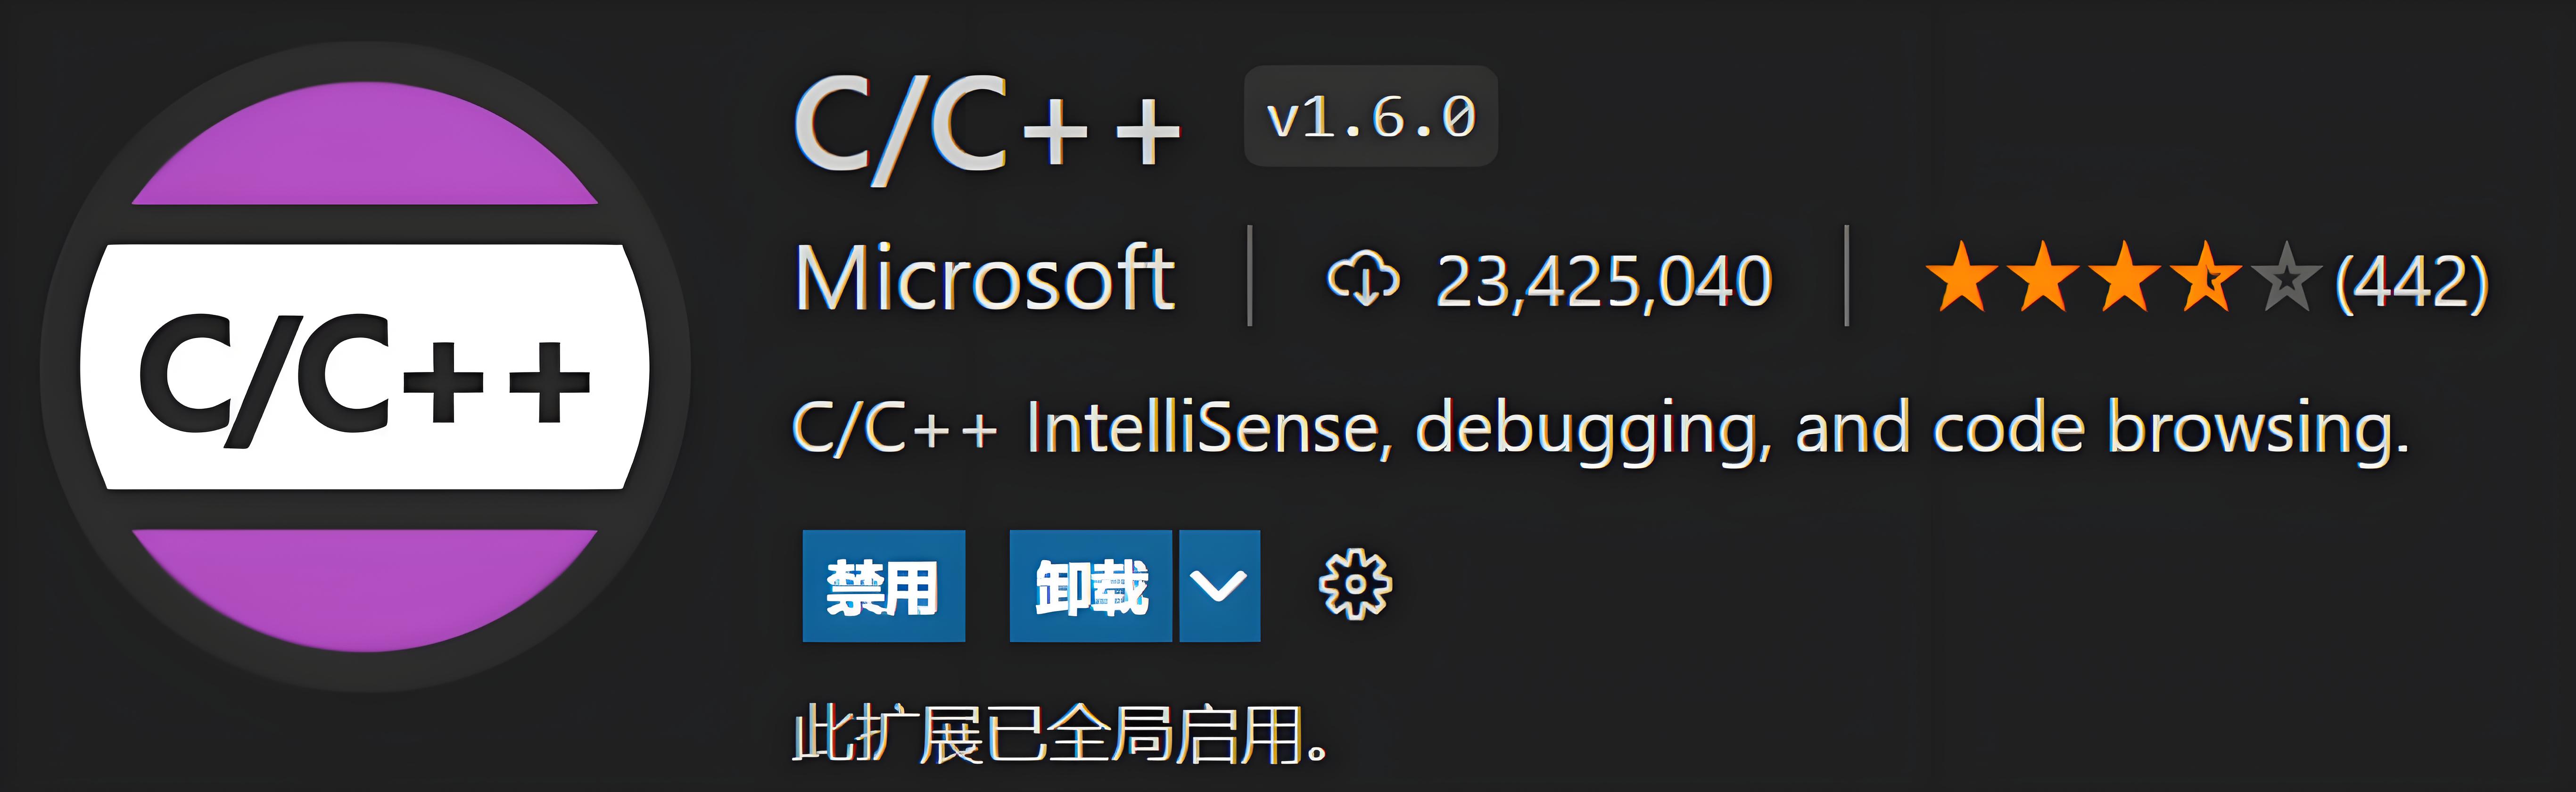Click the IntelliSense description text
This screenshot has height=792, width=2576.
(x=1600, y=428)
